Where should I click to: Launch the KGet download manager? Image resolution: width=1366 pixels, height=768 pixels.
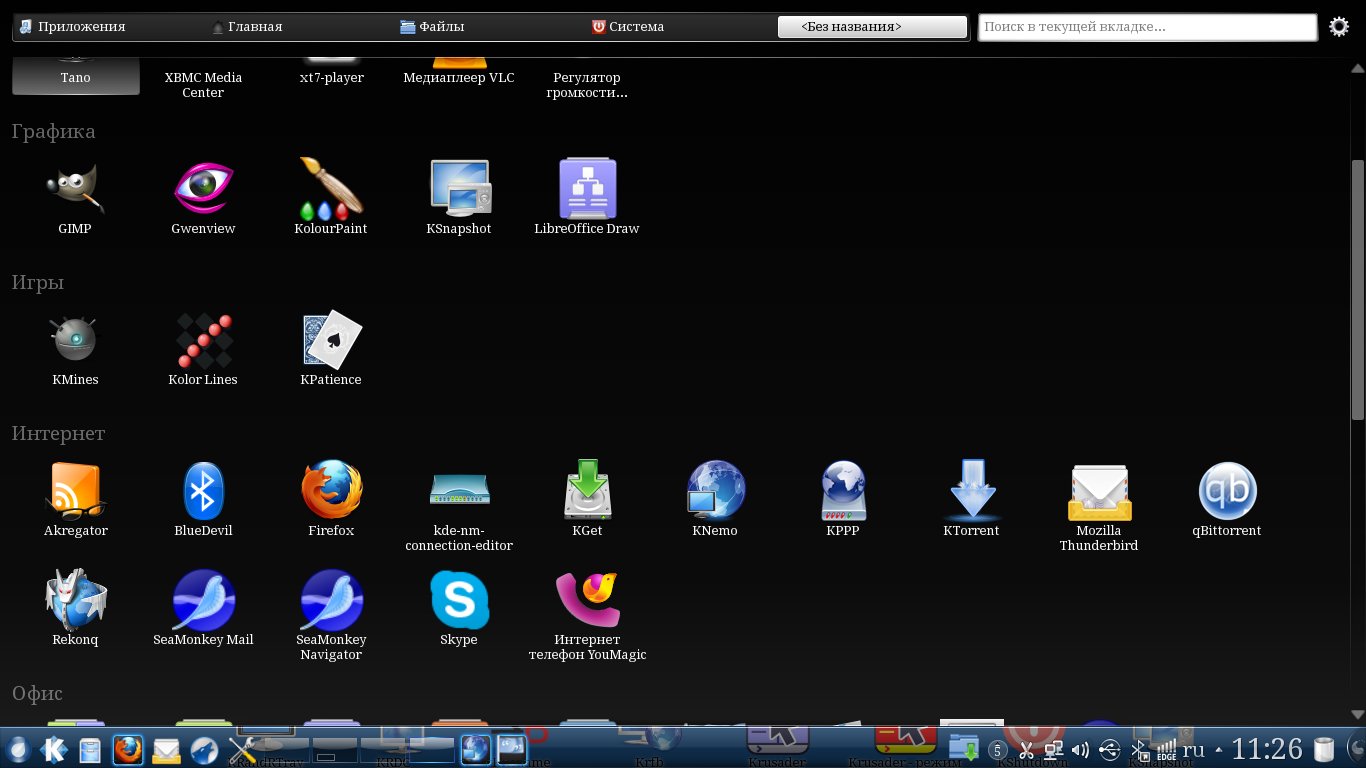click(587, 500)
